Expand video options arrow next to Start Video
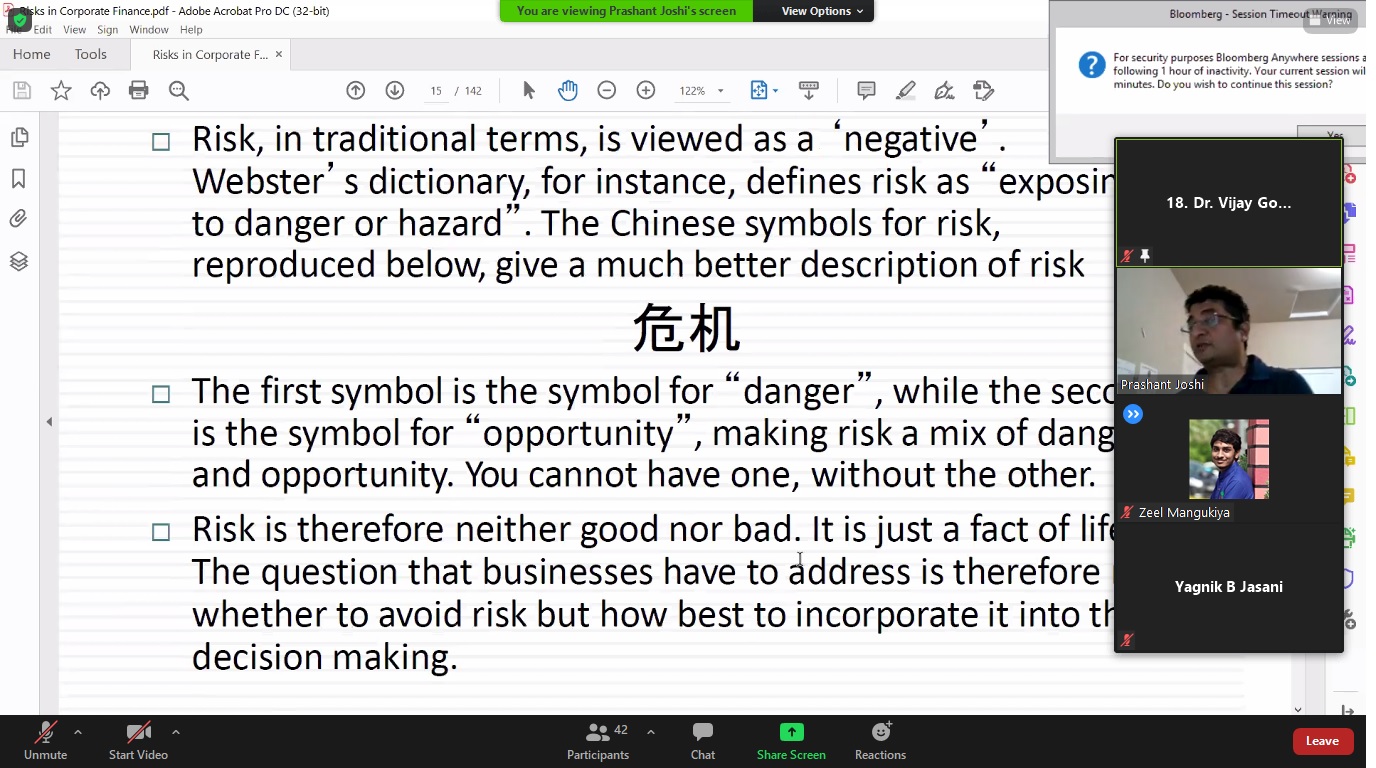 [x=176, y=732]
